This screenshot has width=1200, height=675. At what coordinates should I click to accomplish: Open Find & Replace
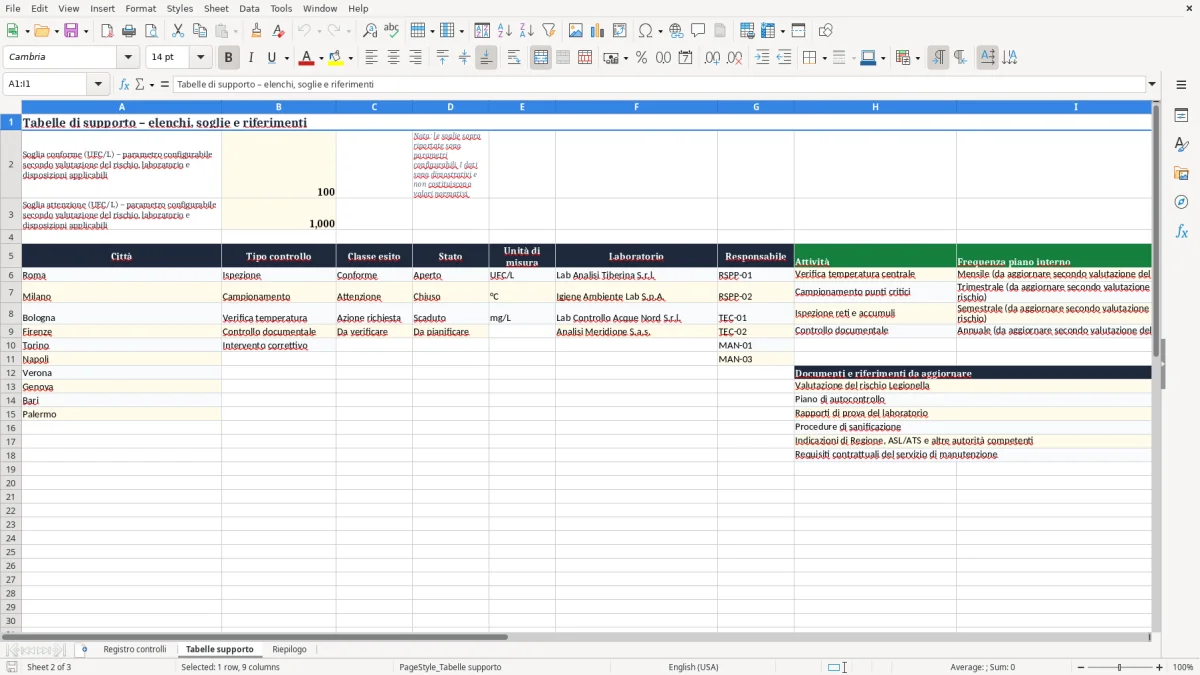[x=370, y=31]
